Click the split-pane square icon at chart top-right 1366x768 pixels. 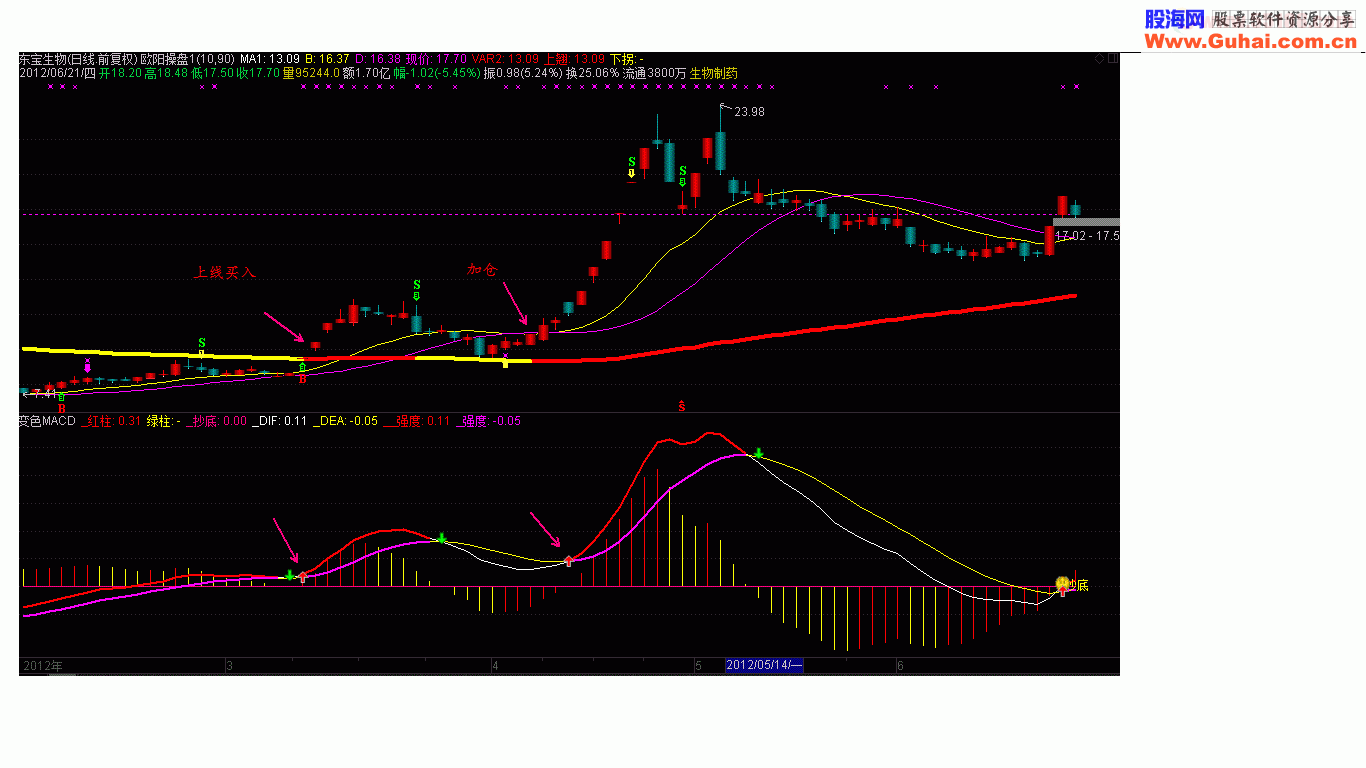pyautogui.click(x=1113, y=58)
